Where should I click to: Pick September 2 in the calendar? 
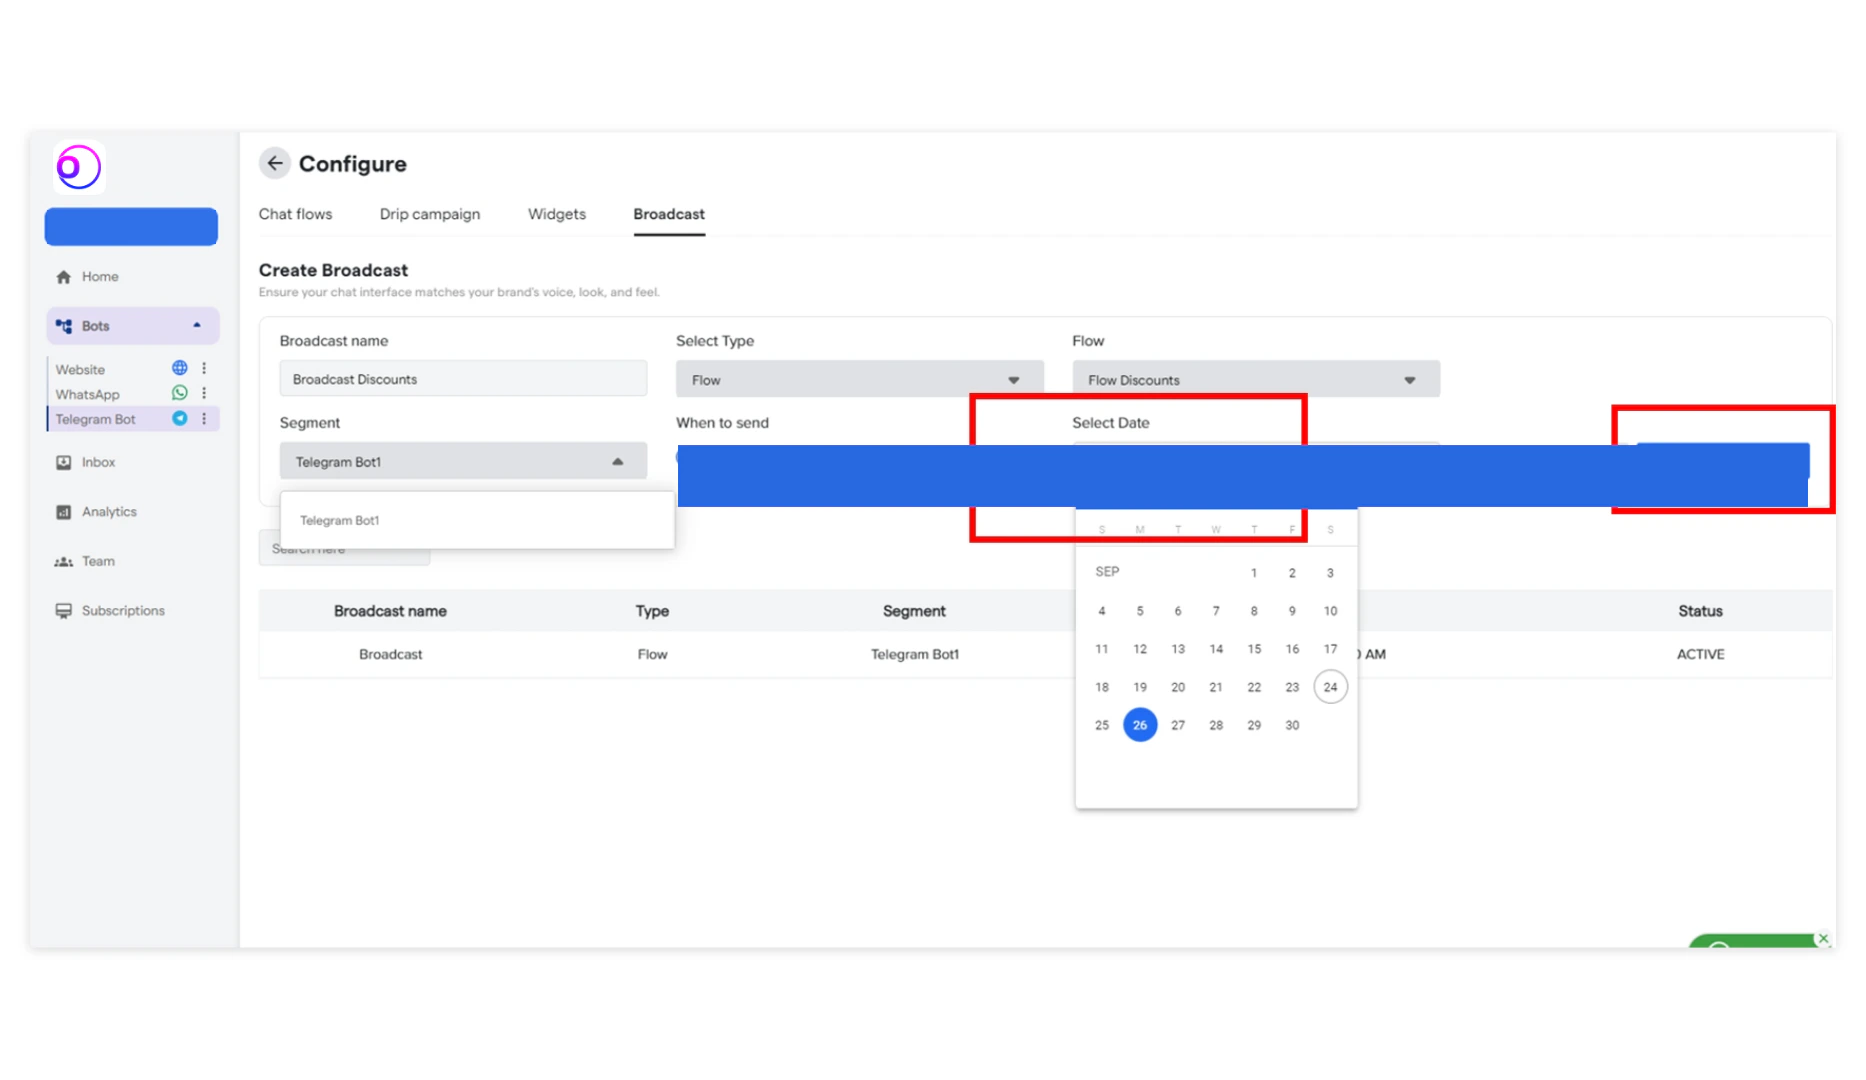(x=1292, y=573)
